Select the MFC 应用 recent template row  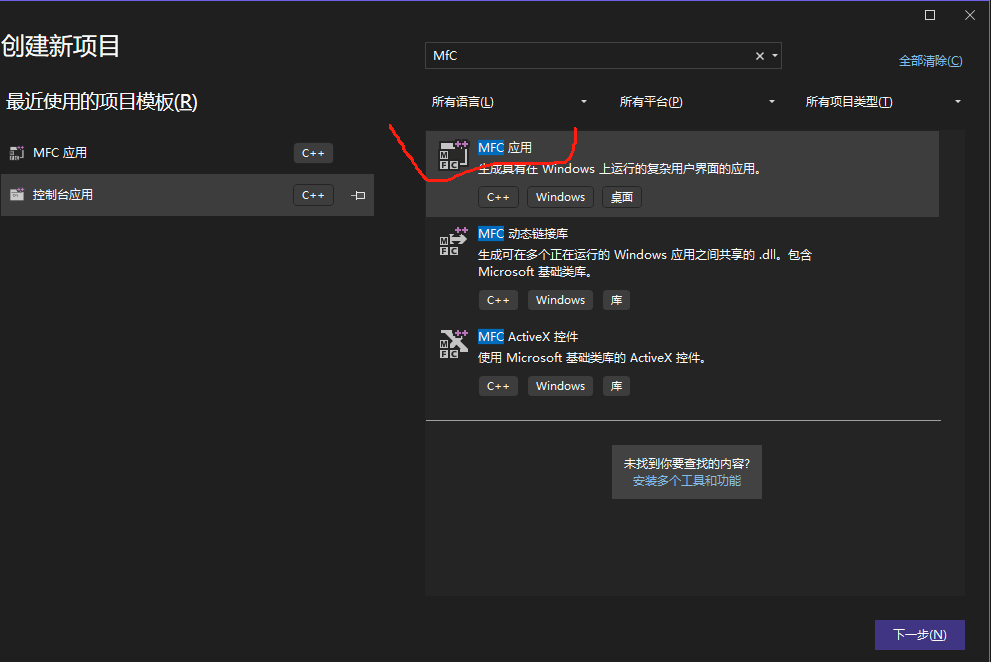tap(188, 153)
